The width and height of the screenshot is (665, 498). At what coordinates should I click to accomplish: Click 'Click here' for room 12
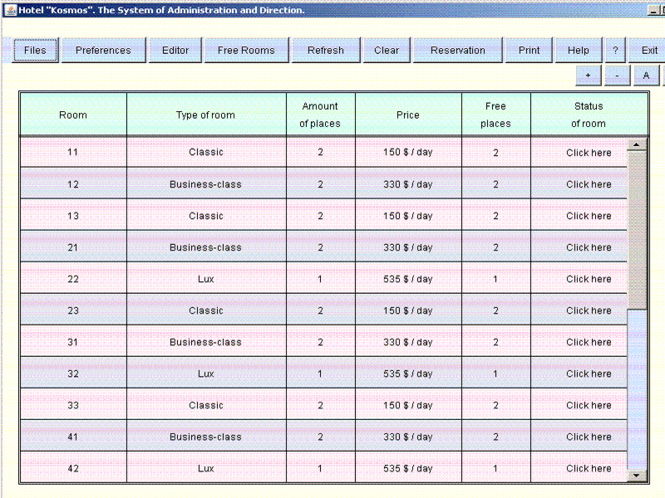(x=589, y=185)
